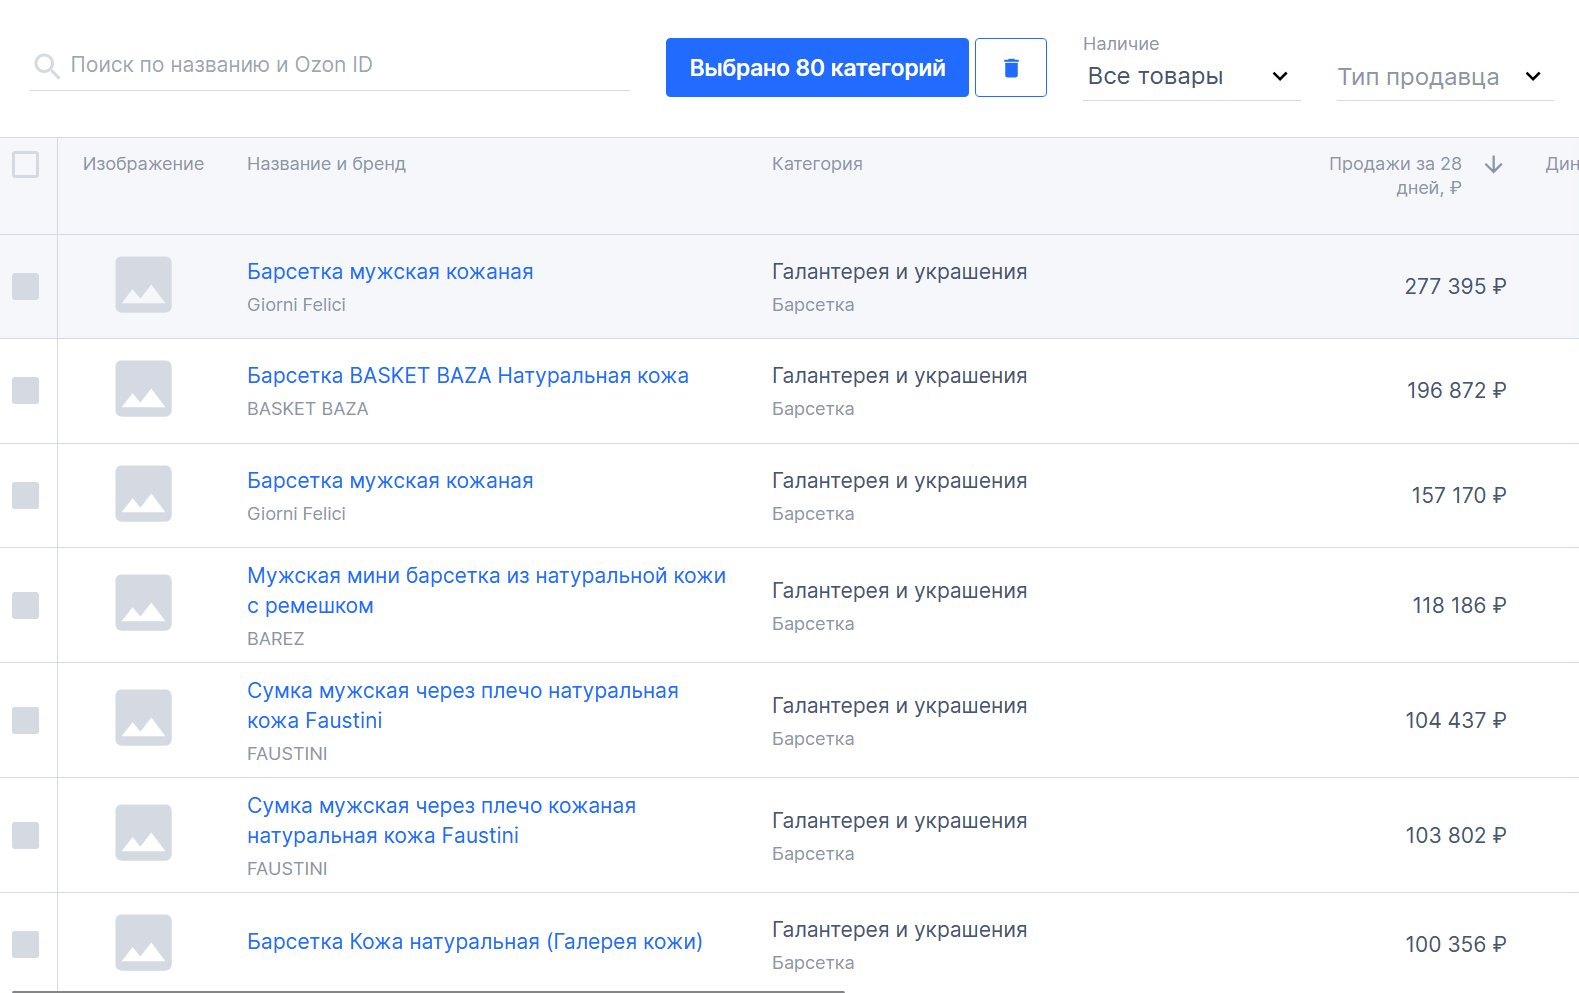Focus the search by name and Ozon ID field
1579x993 pixels.
330,66
